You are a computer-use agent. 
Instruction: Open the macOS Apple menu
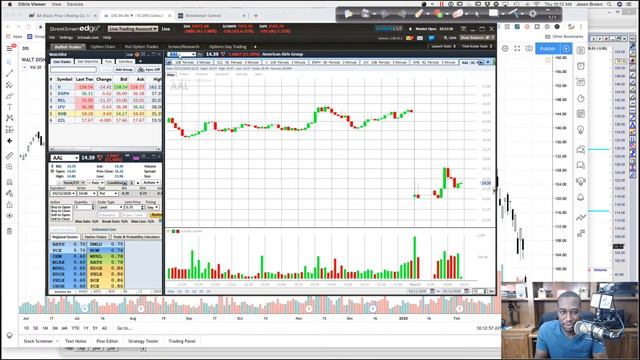coord(10,4)
